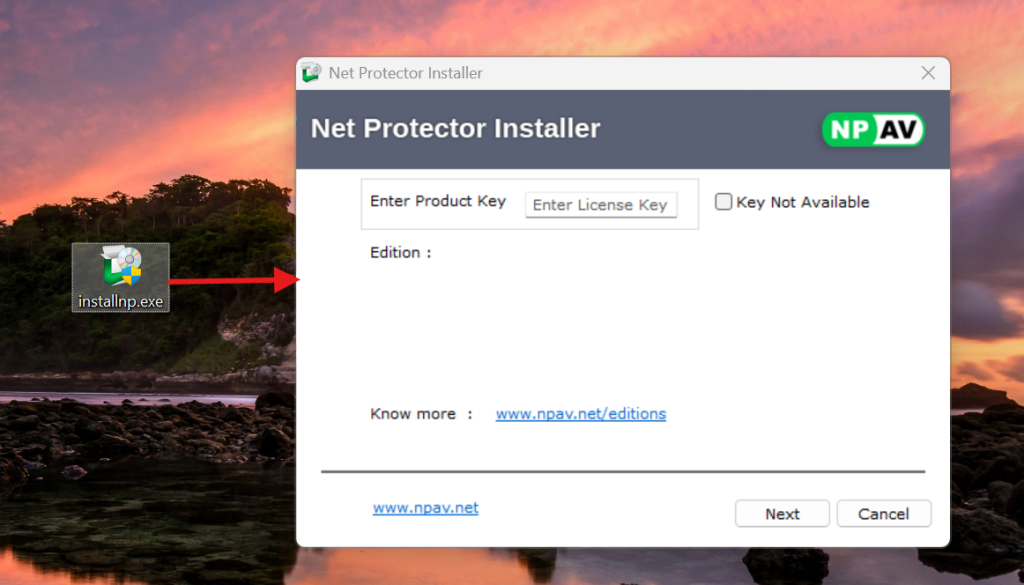Open the www.npav.net/editions link

pyautogui.click(x=581, y=414)
